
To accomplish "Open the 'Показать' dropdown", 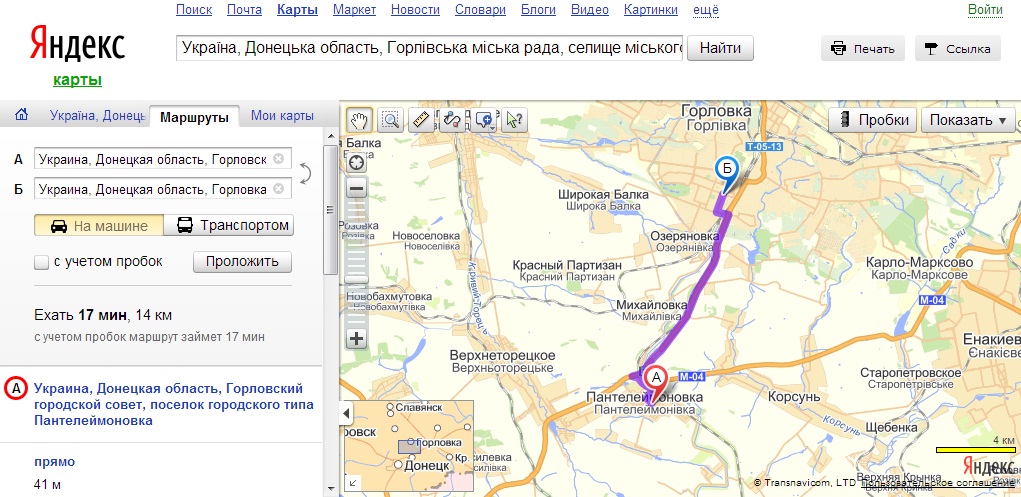I will pyautogui.click(x=968, y=120).
